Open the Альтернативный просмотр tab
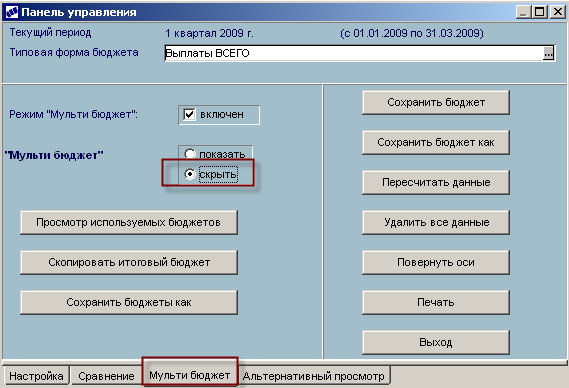The height and width of the screenshot is (388, 569). [x=314, y=376]
